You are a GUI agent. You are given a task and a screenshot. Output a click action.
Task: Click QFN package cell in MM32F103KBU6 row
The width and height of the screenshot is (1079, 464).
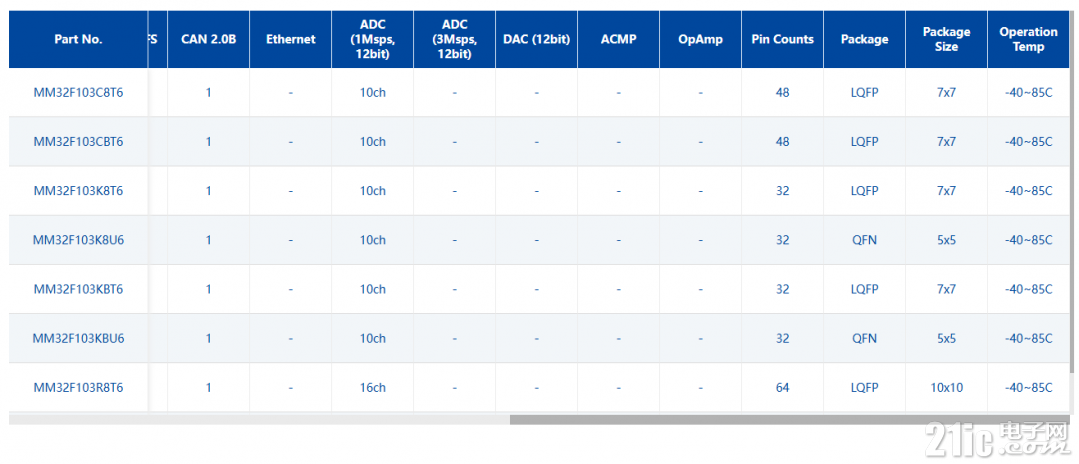tap(864, 339)
